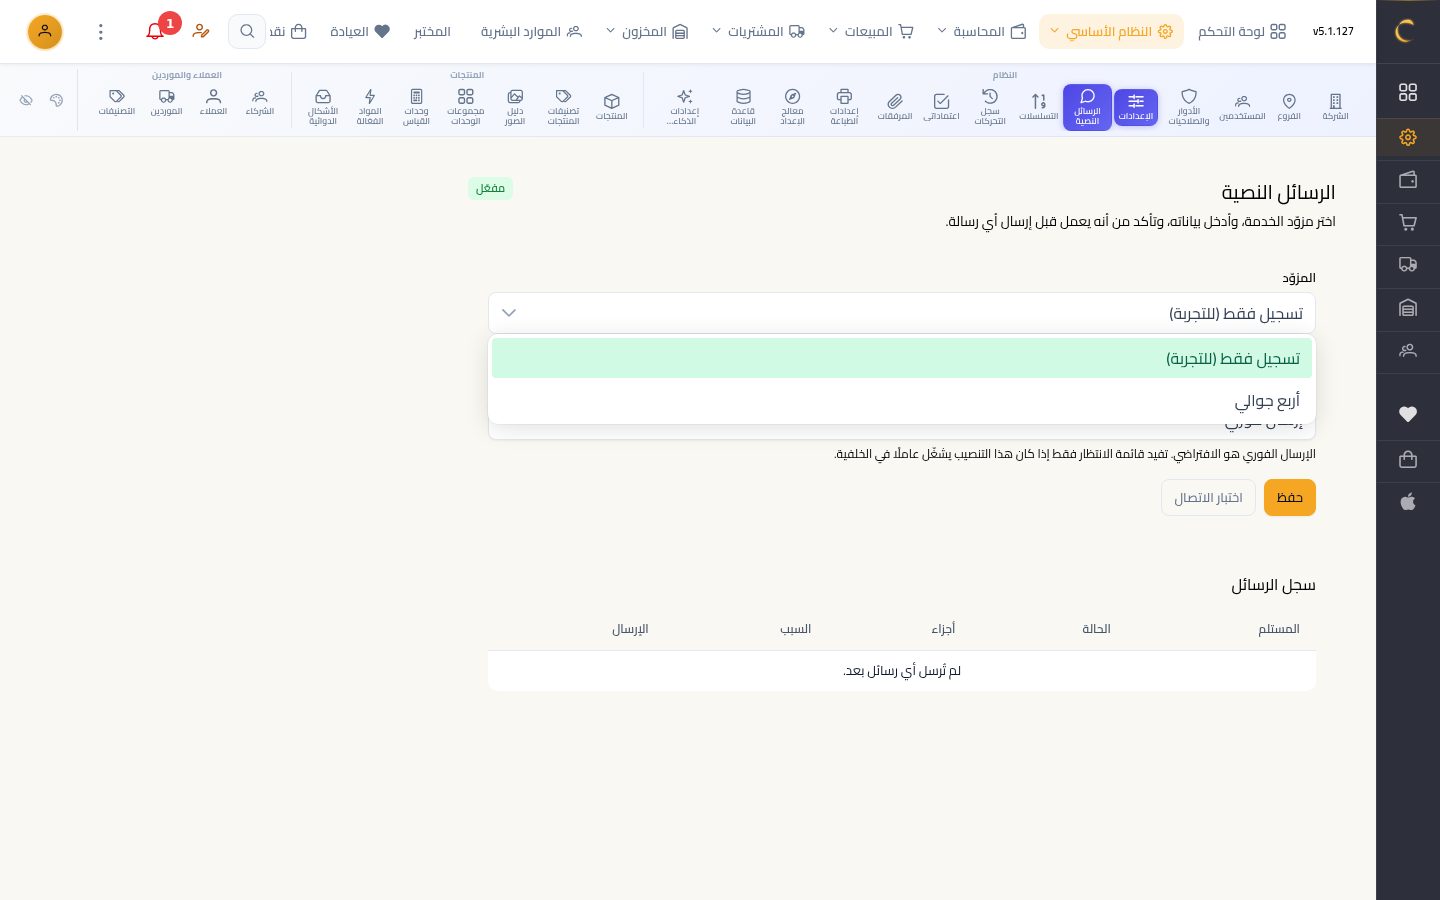Open the الموارد البشرية menu item
The height and width of the screenshot is (900, 1440).
click(531, 31)
